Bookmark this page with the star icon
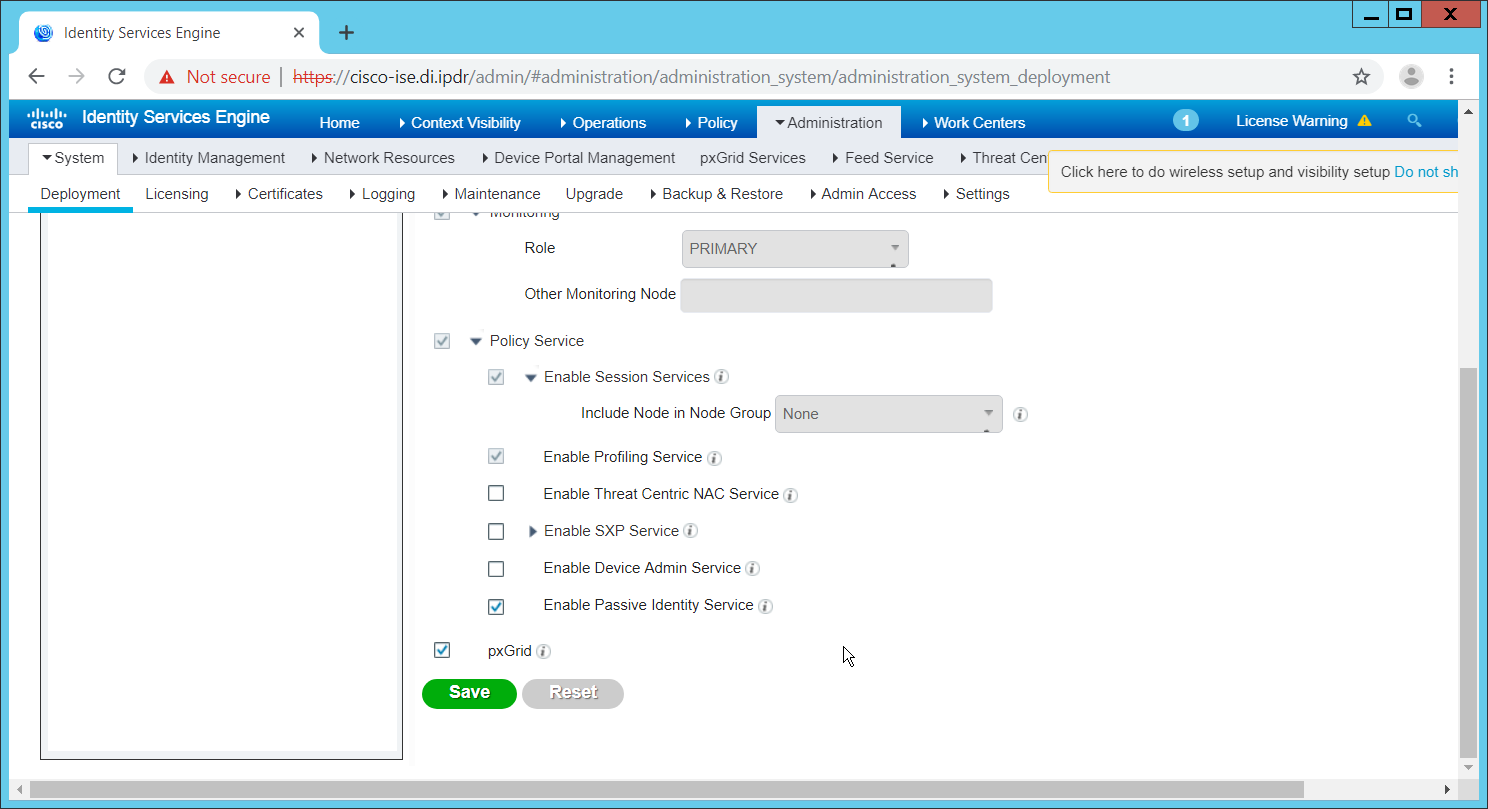Screen dimensions: 1488x809 [1361, 77]
